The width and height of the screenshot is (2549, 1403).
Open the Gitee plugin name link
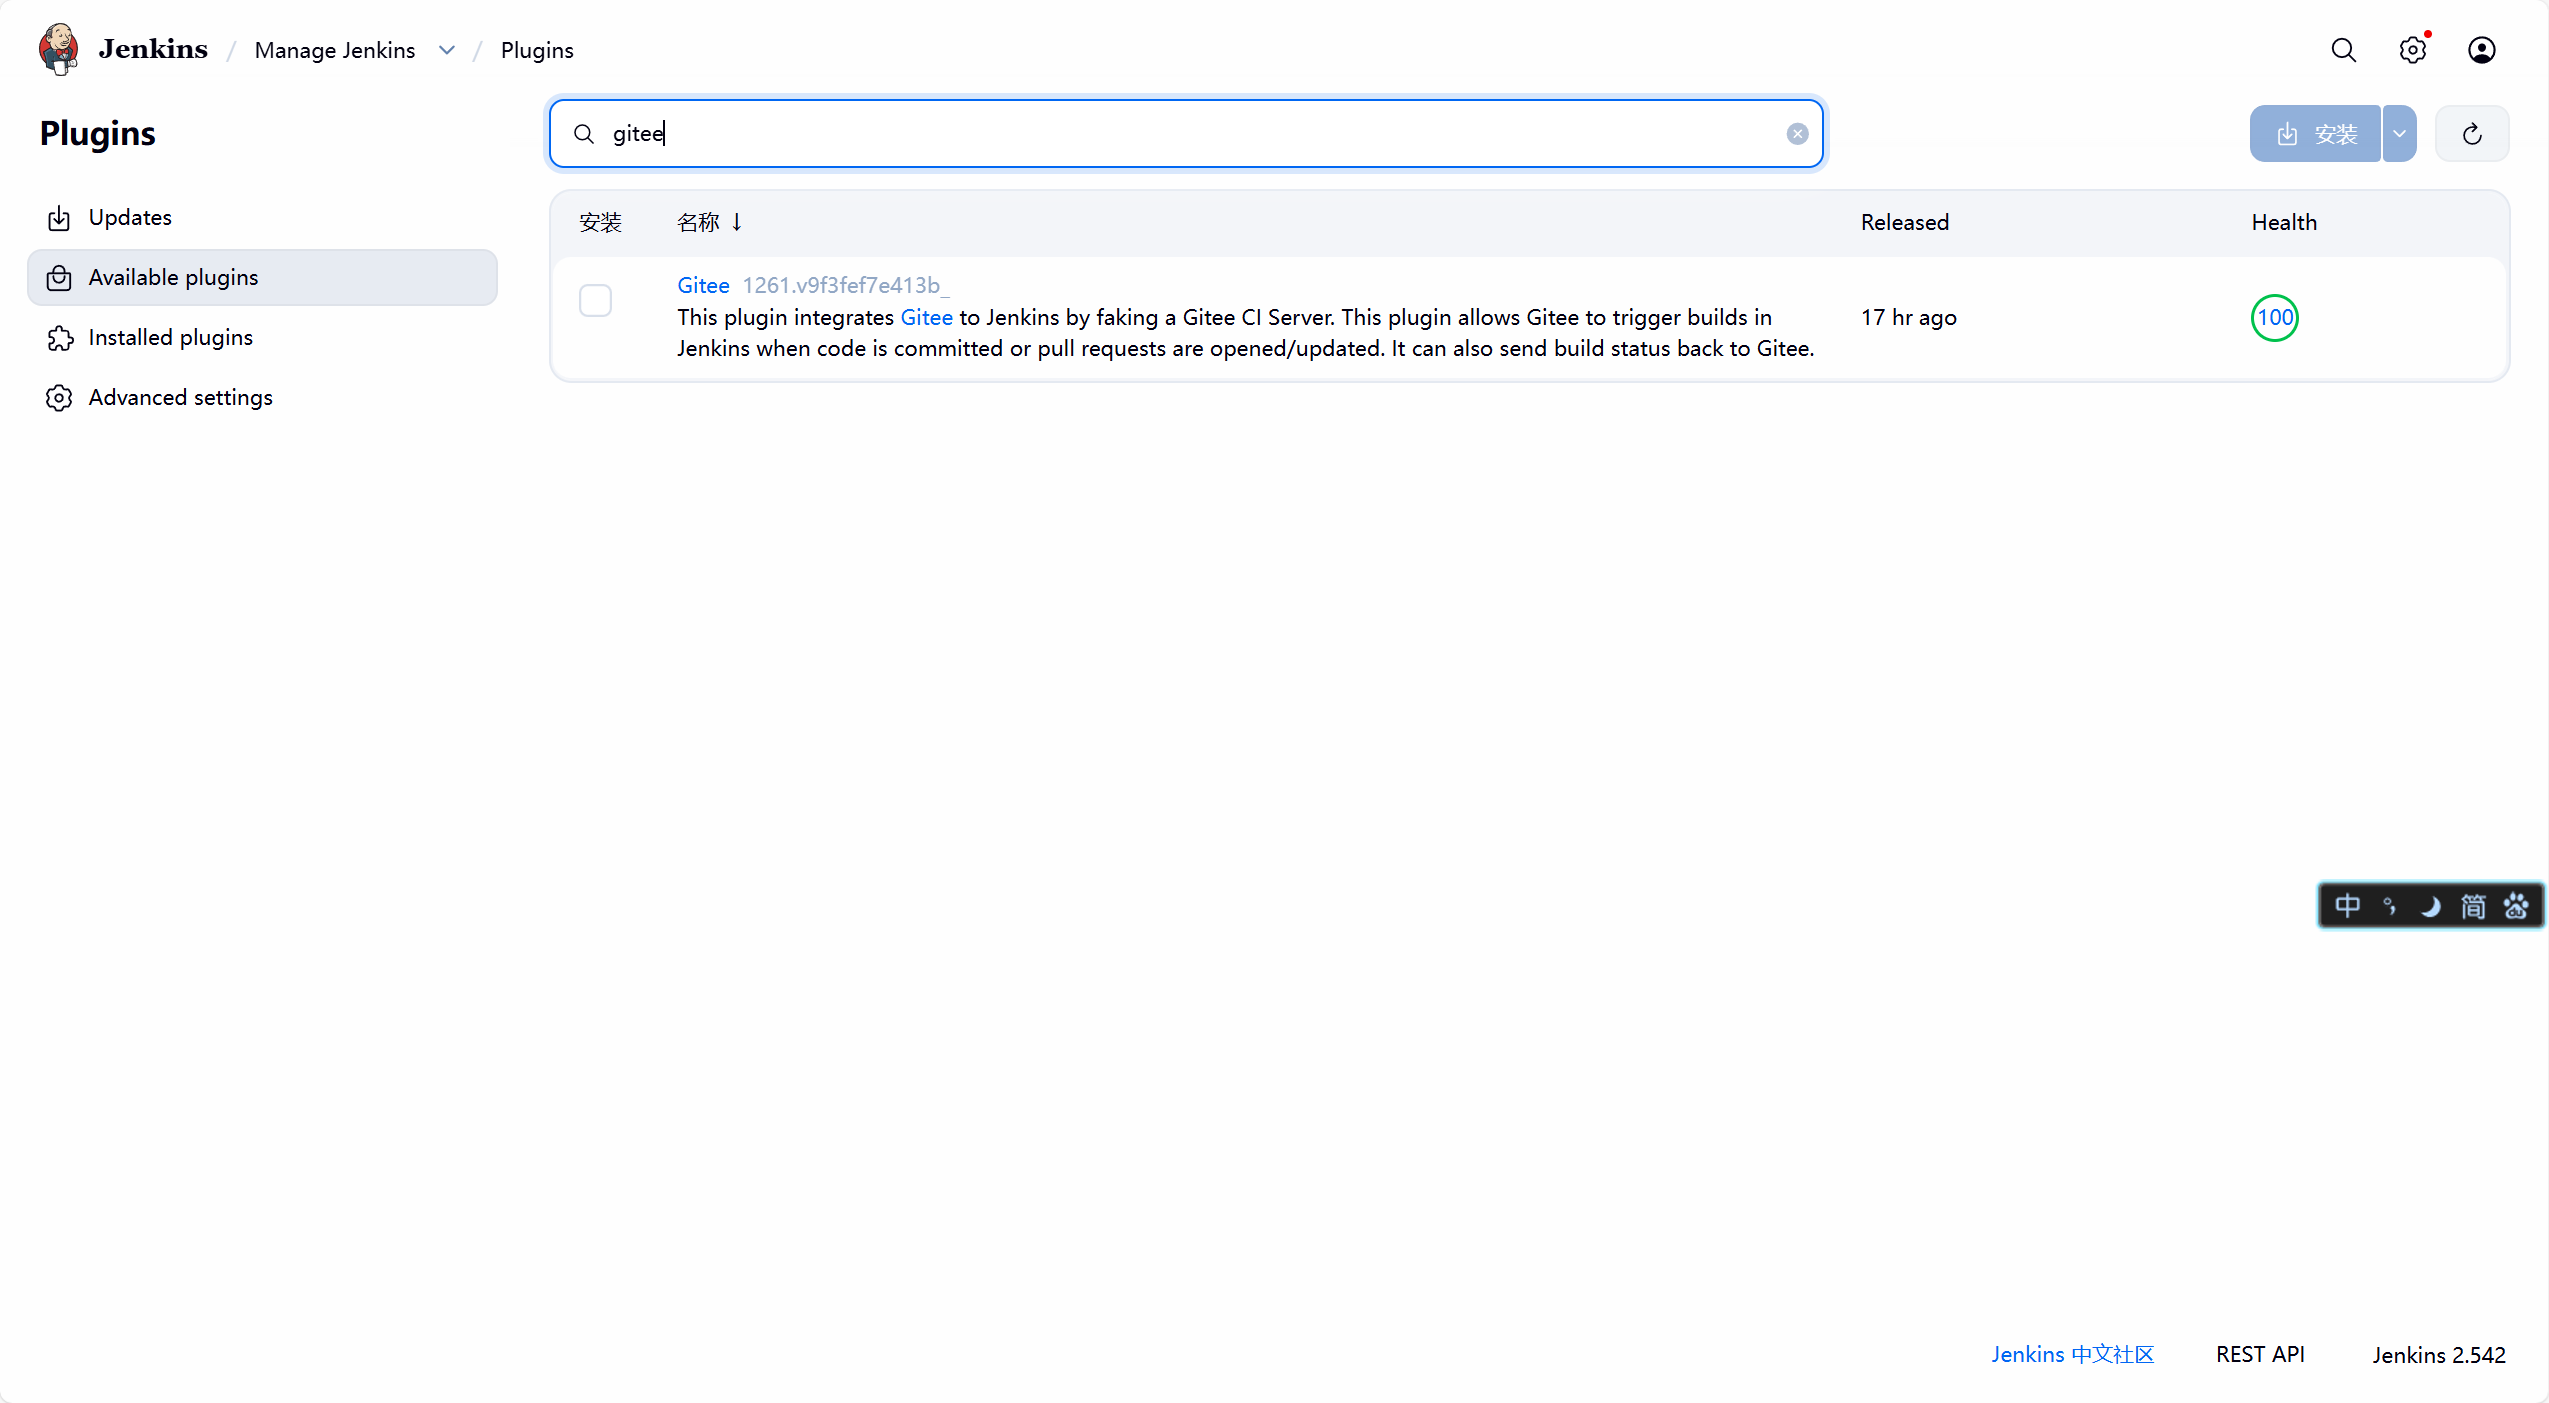click(703, 286)
